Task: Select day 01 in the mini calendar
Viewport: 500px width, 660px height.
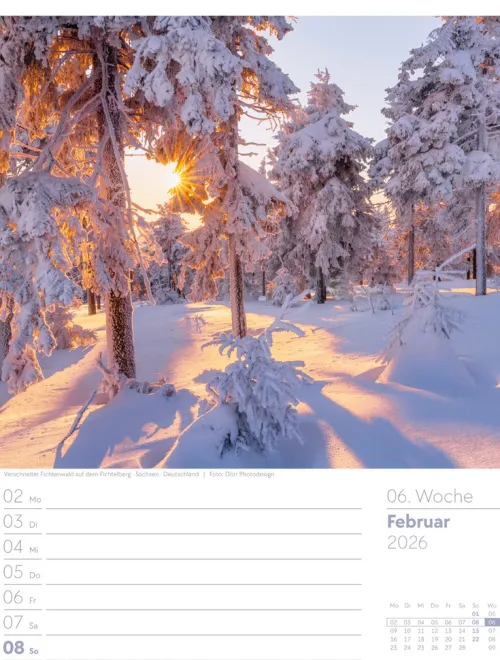Action: tap(476, 614)
